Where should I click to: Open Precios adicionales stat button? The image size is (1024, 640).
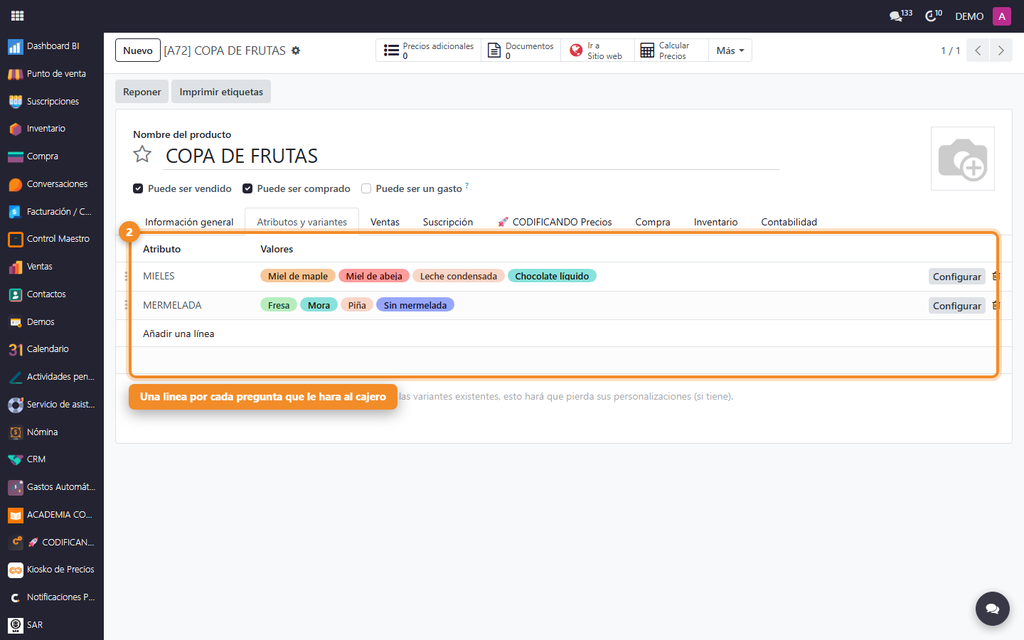point(428,50)
